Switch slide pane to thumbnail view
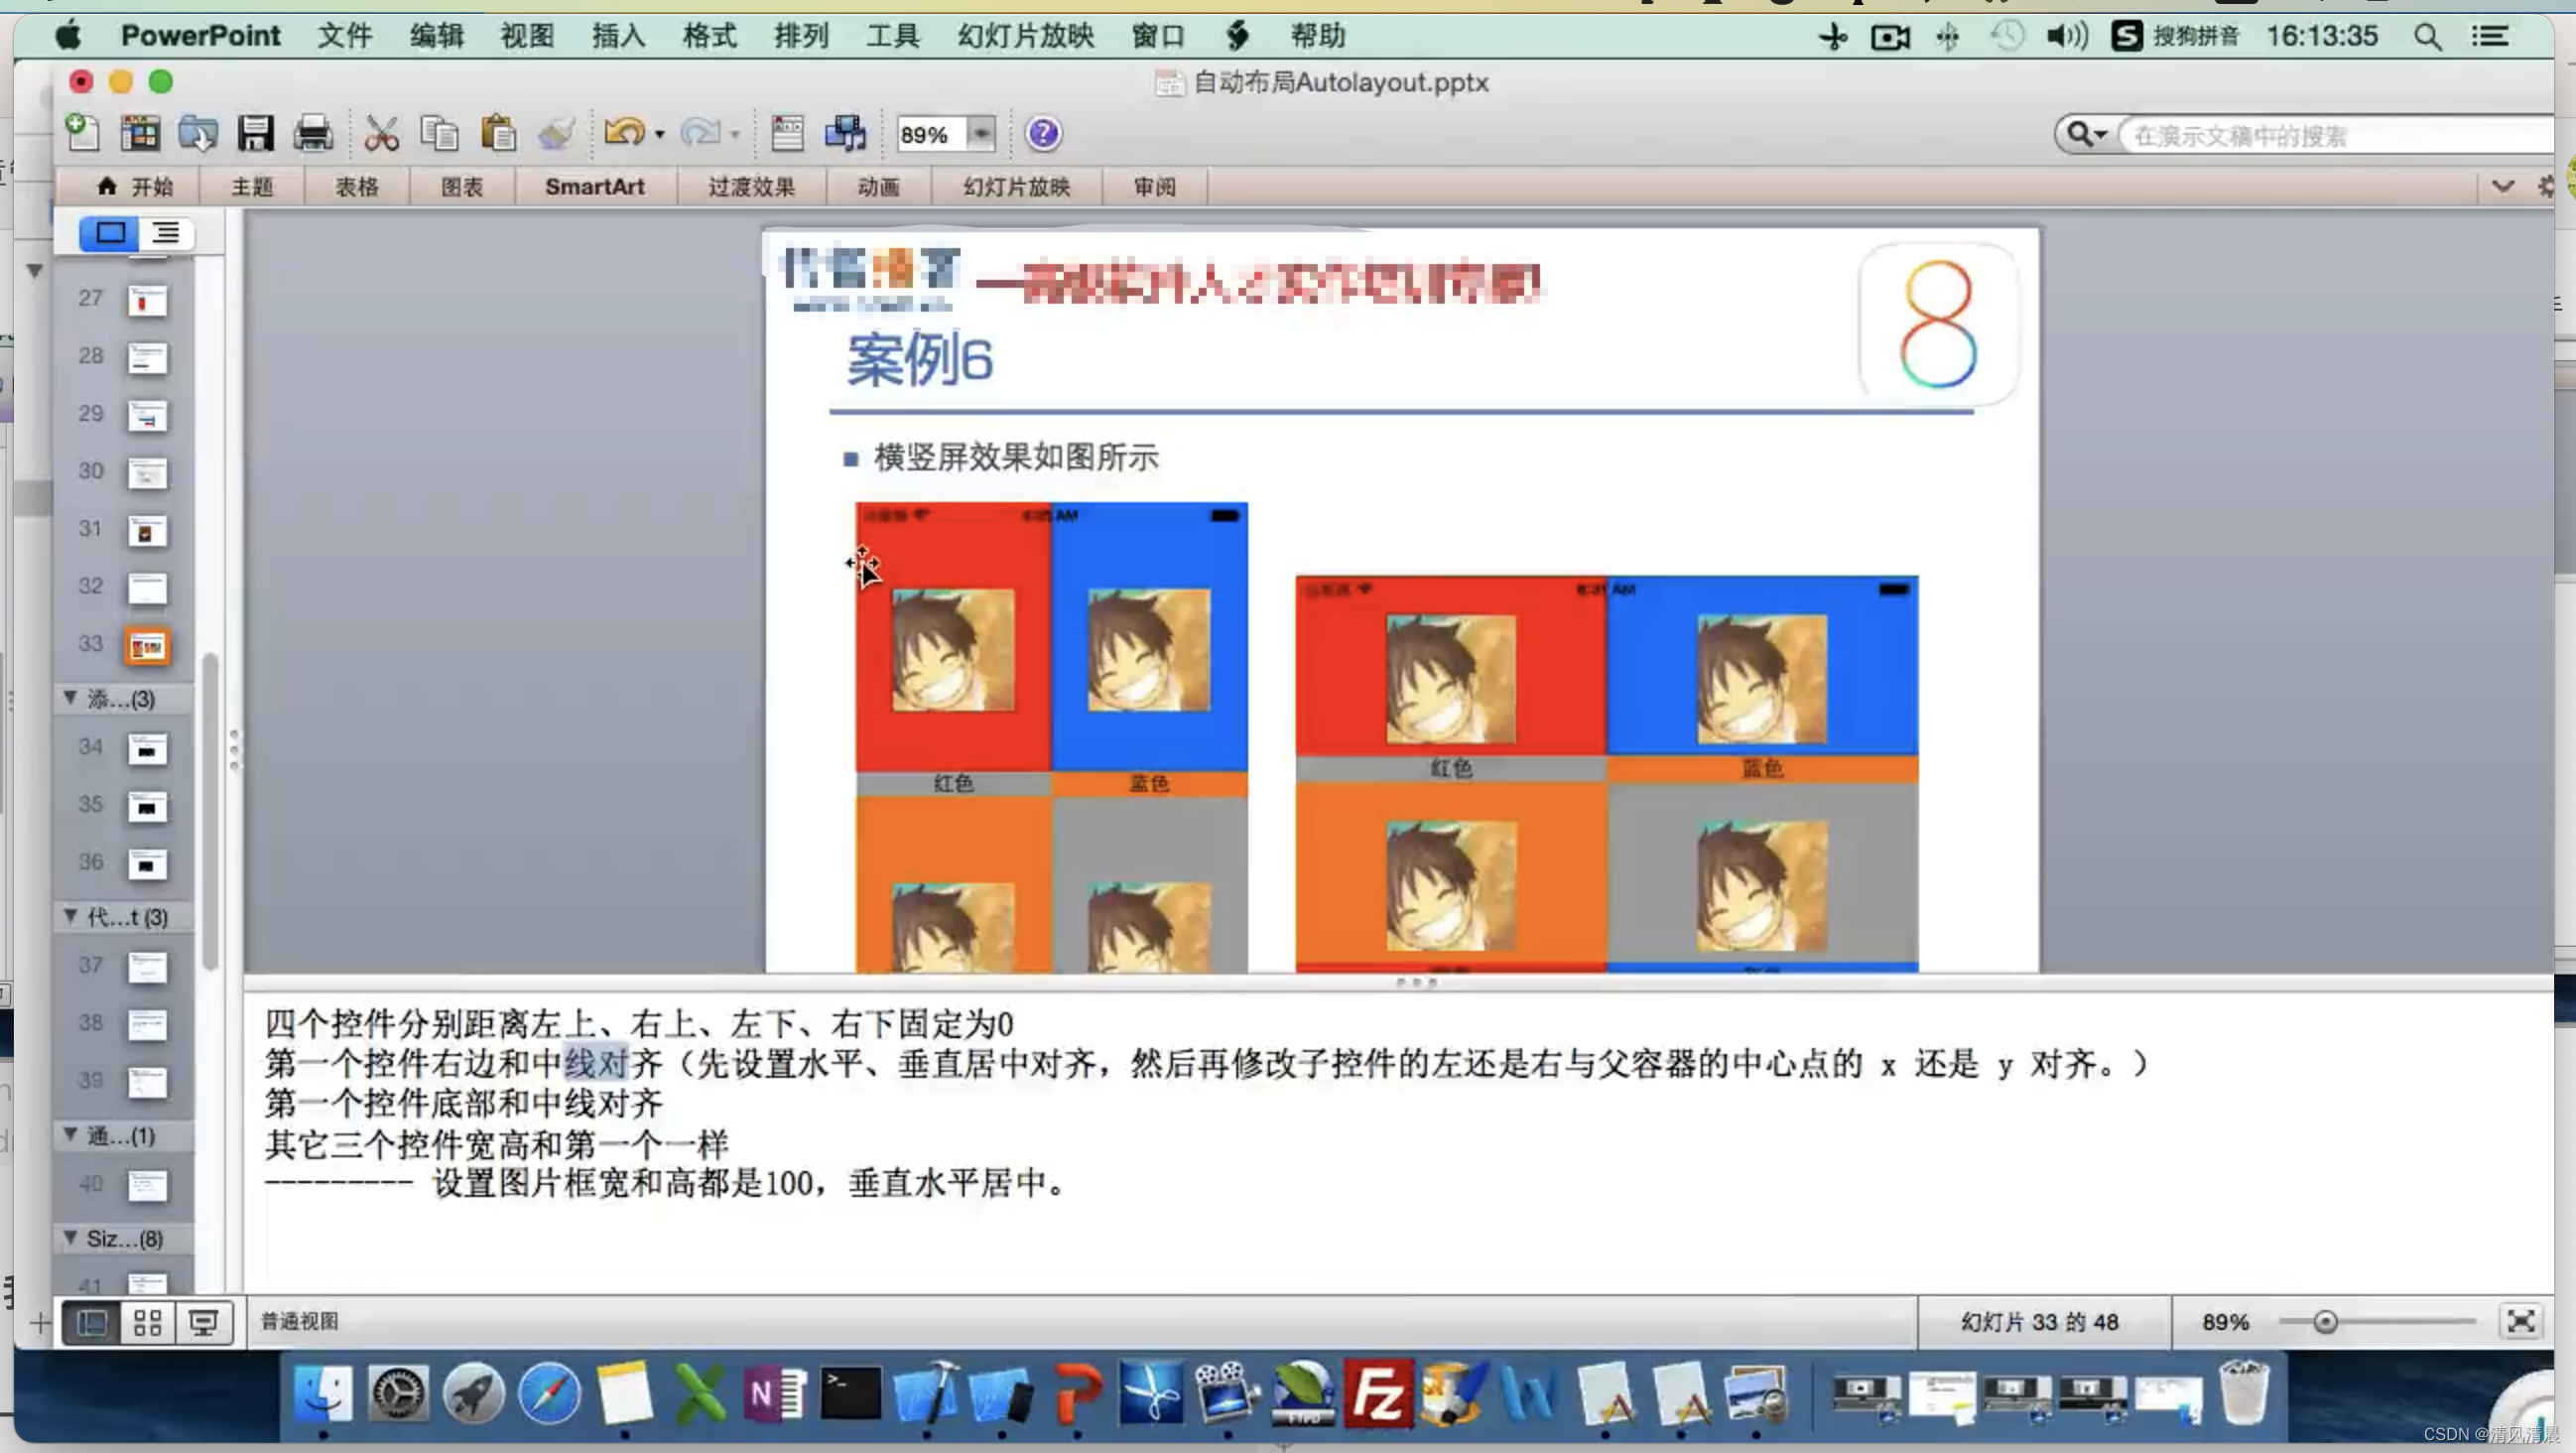 (x=110, y=233)
